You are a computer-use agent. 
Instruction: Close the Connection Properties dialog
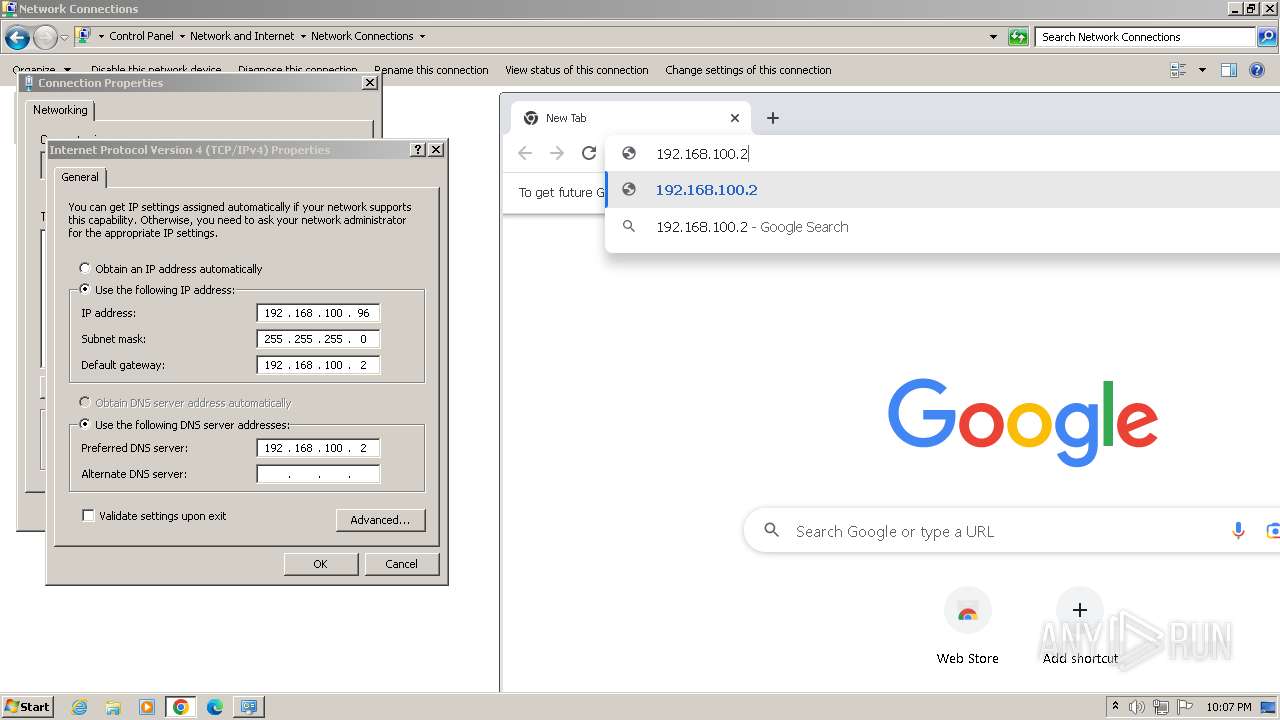369,83
